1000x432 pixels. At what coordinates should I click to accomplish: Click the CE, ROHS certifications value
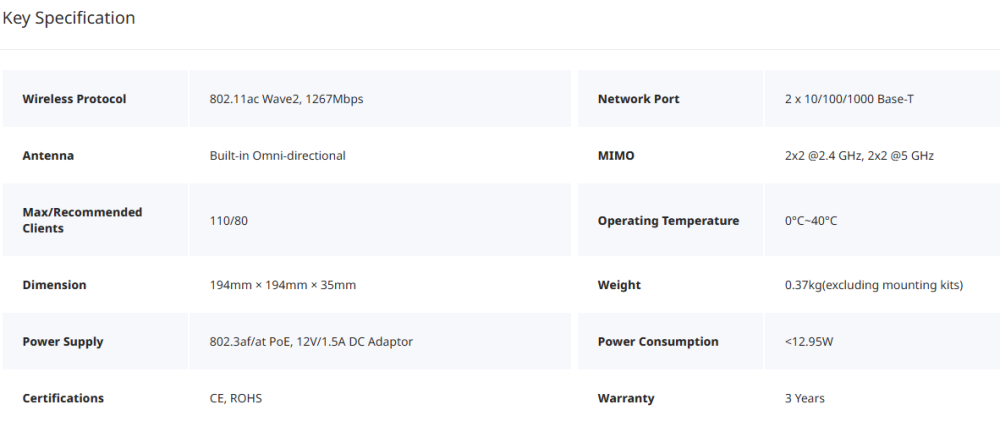236,398
